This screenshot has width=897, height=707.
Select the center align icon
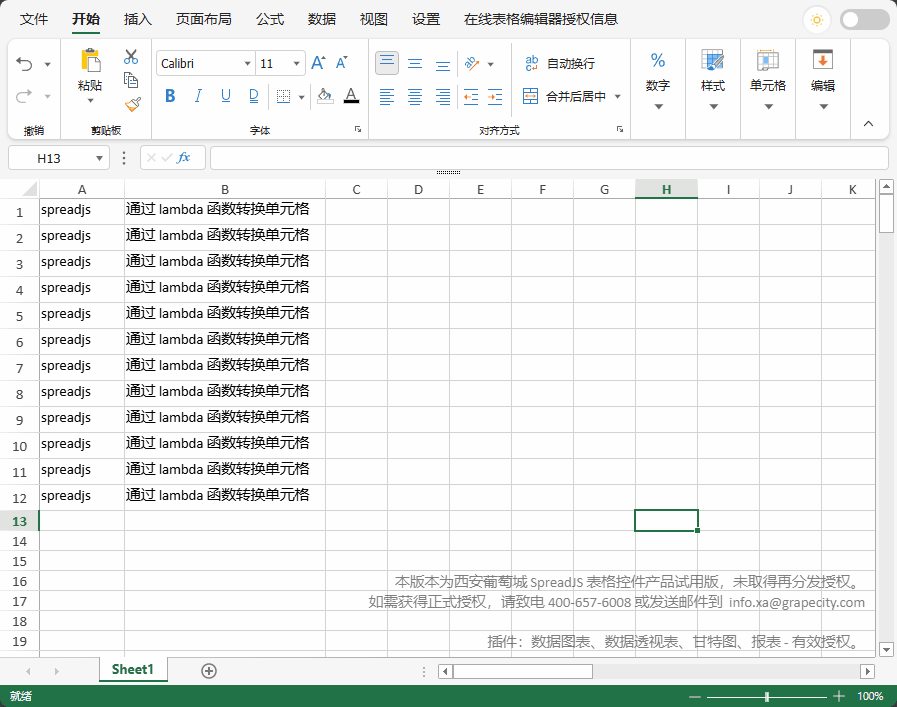tap(414, 96)
